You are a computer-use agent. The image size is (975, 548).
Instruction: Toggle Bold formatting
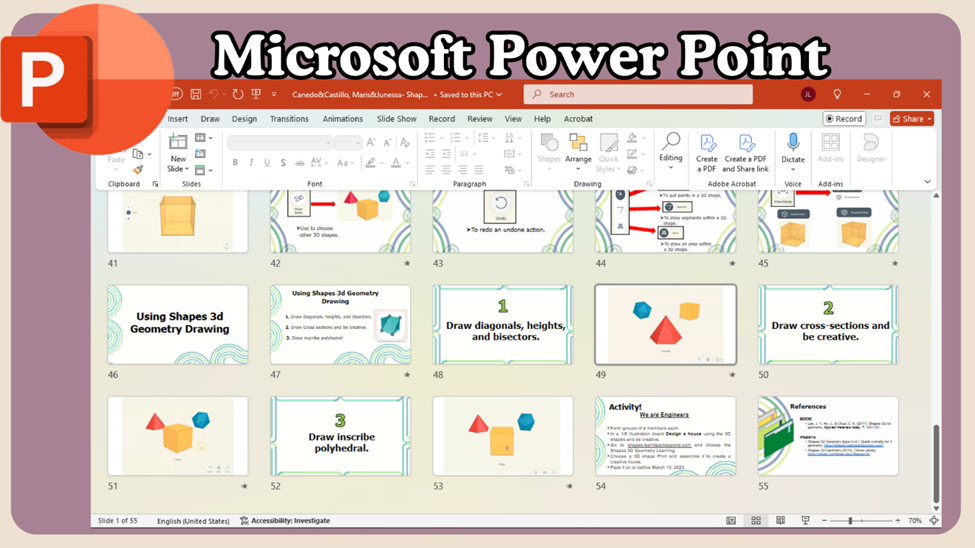tap(235, 163)
